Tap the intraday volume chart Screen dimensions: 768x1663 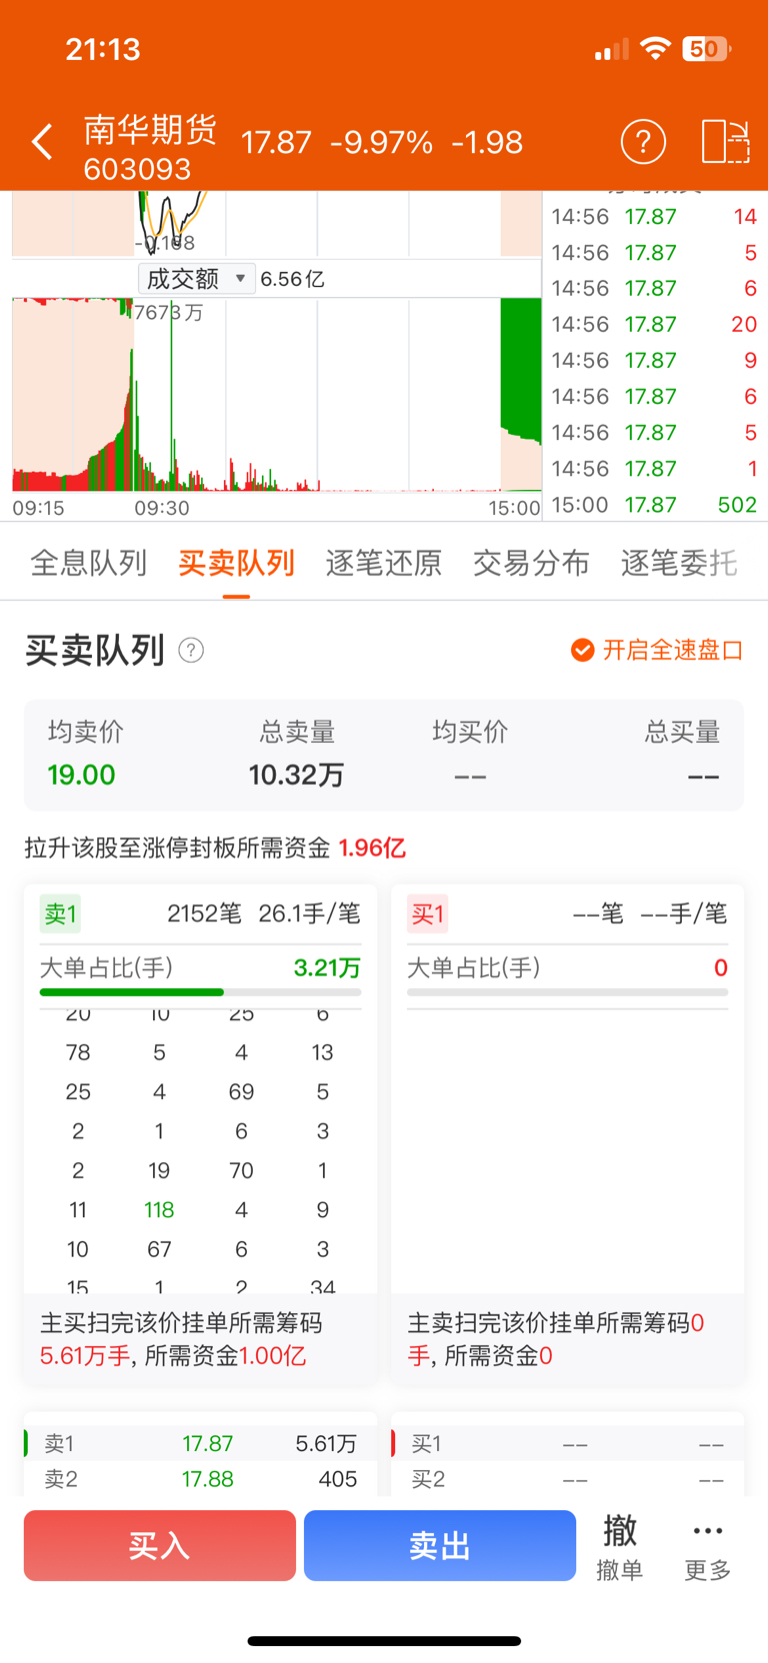click(x=277, y=394)
